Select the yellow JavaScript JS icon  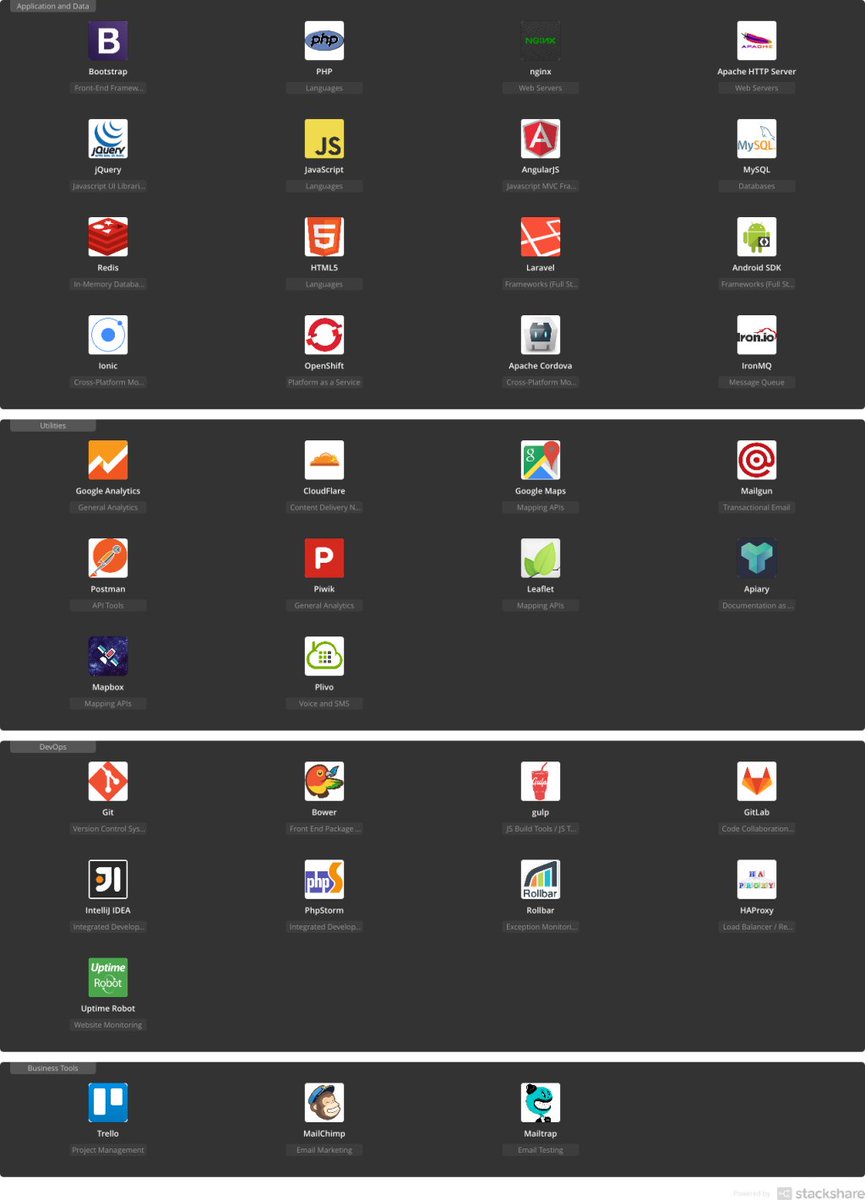click(x=324, y=139)
